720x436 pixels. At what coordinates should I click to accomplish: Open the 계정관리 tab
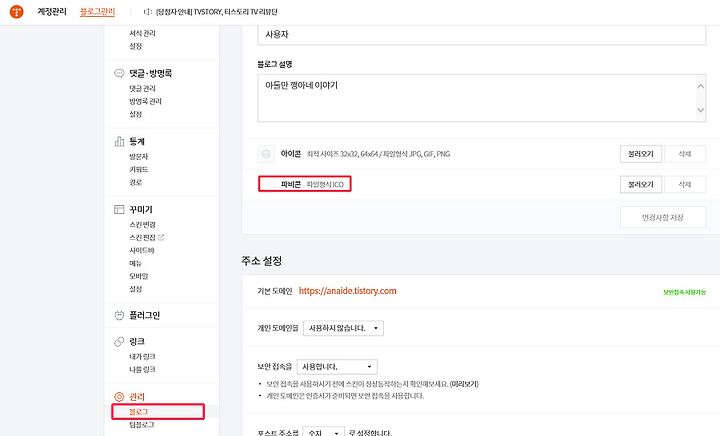tap(52, 11)
